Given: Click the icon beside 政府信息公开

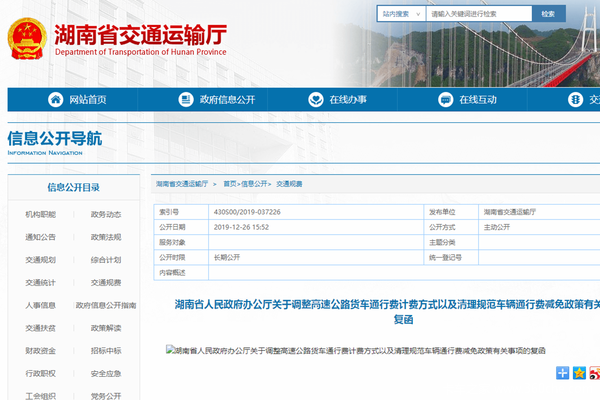Looking at the screenshot, I should tap(185, 99).
